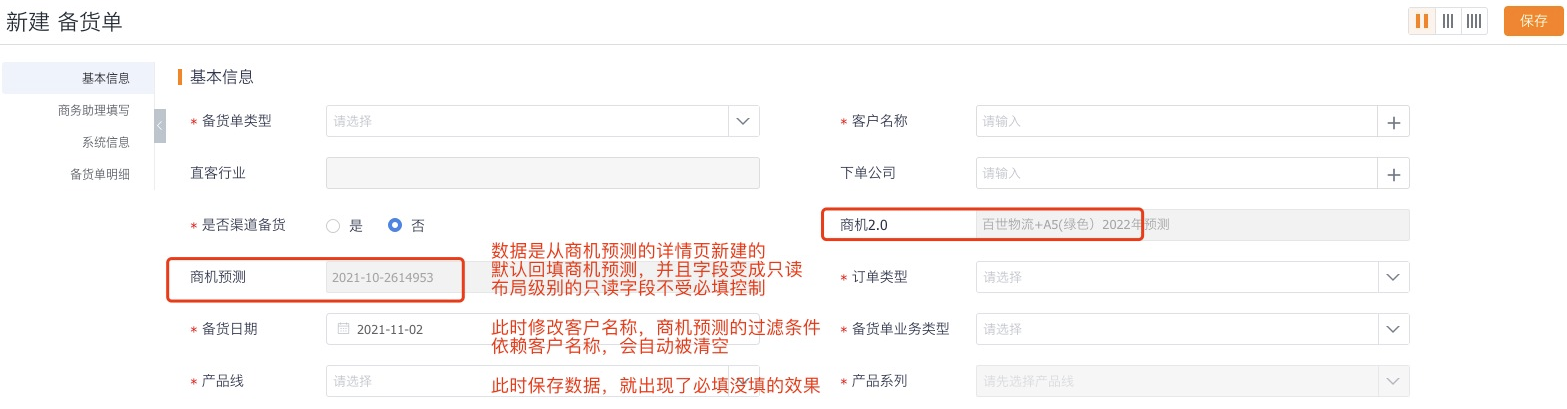Open the 备货单类型 dropdown

(743, 121)
